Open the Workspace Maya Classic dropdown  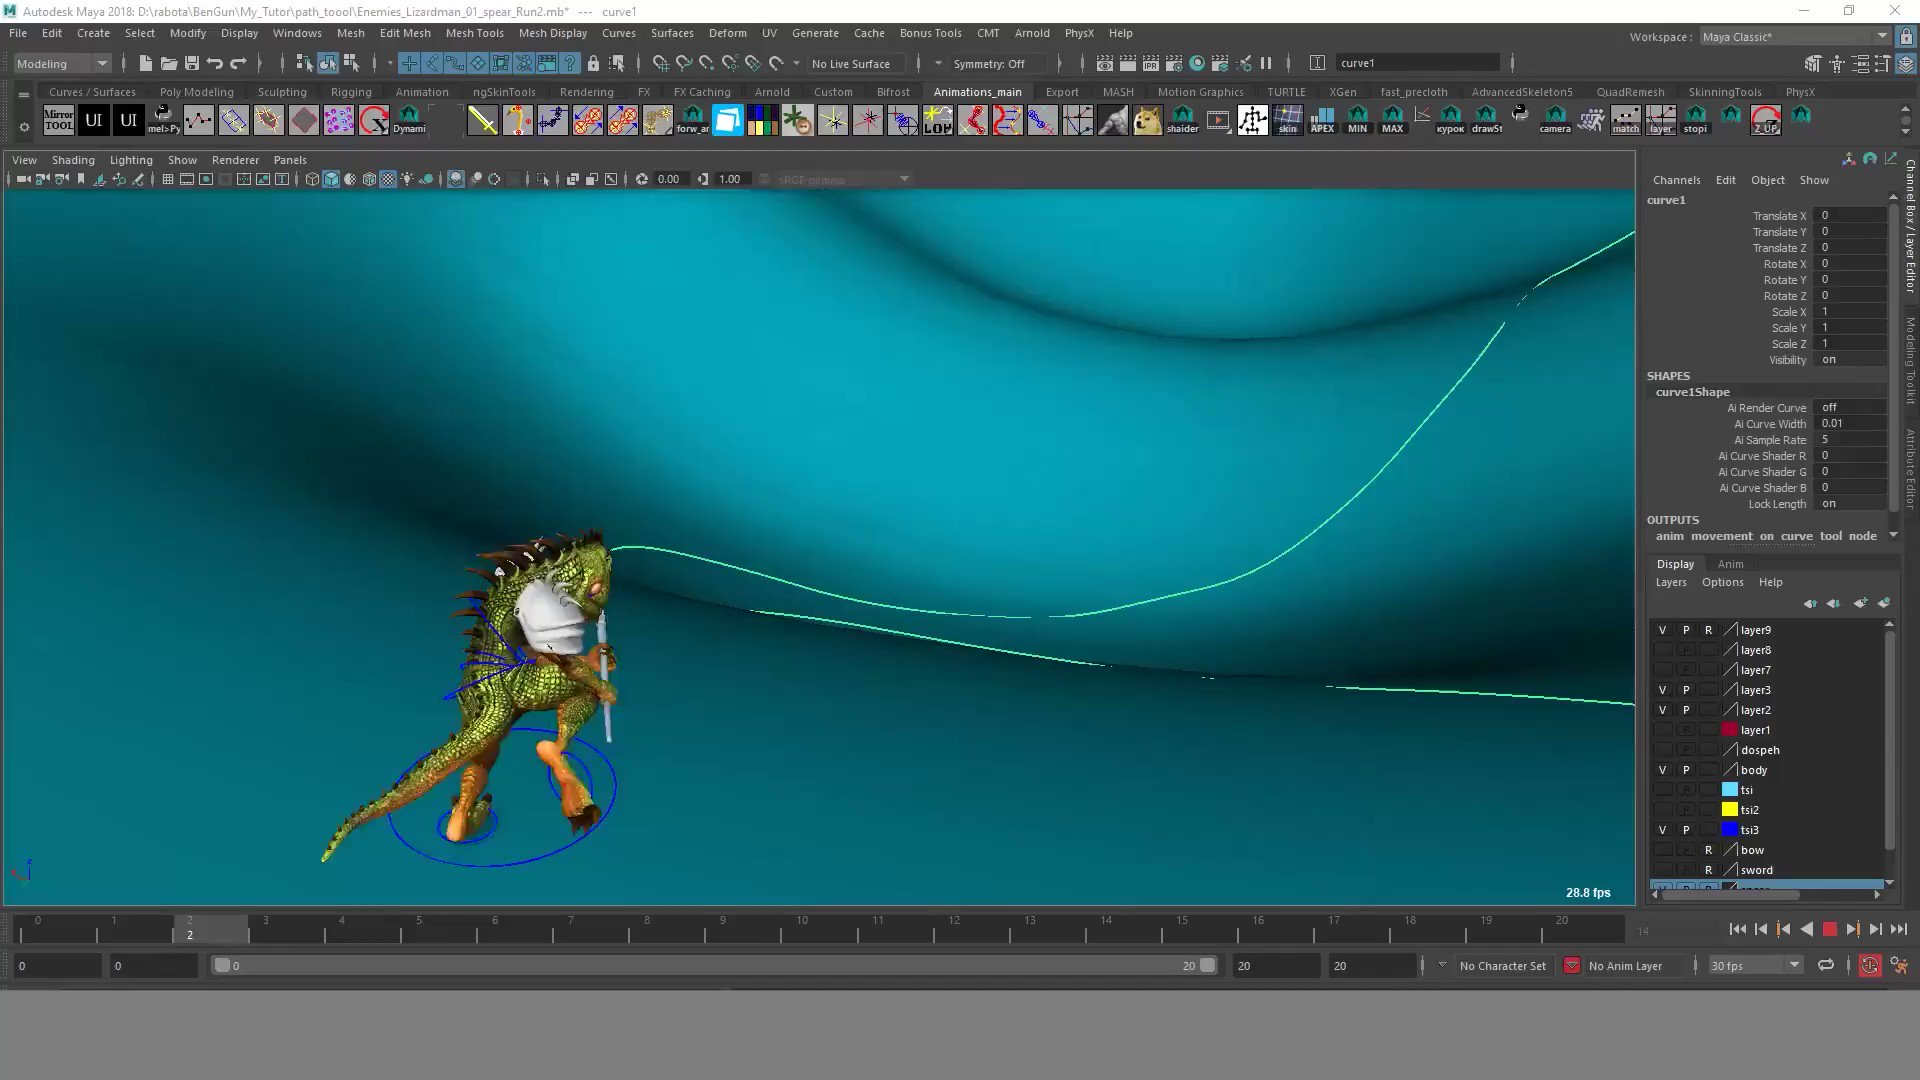coord(1794,36)
